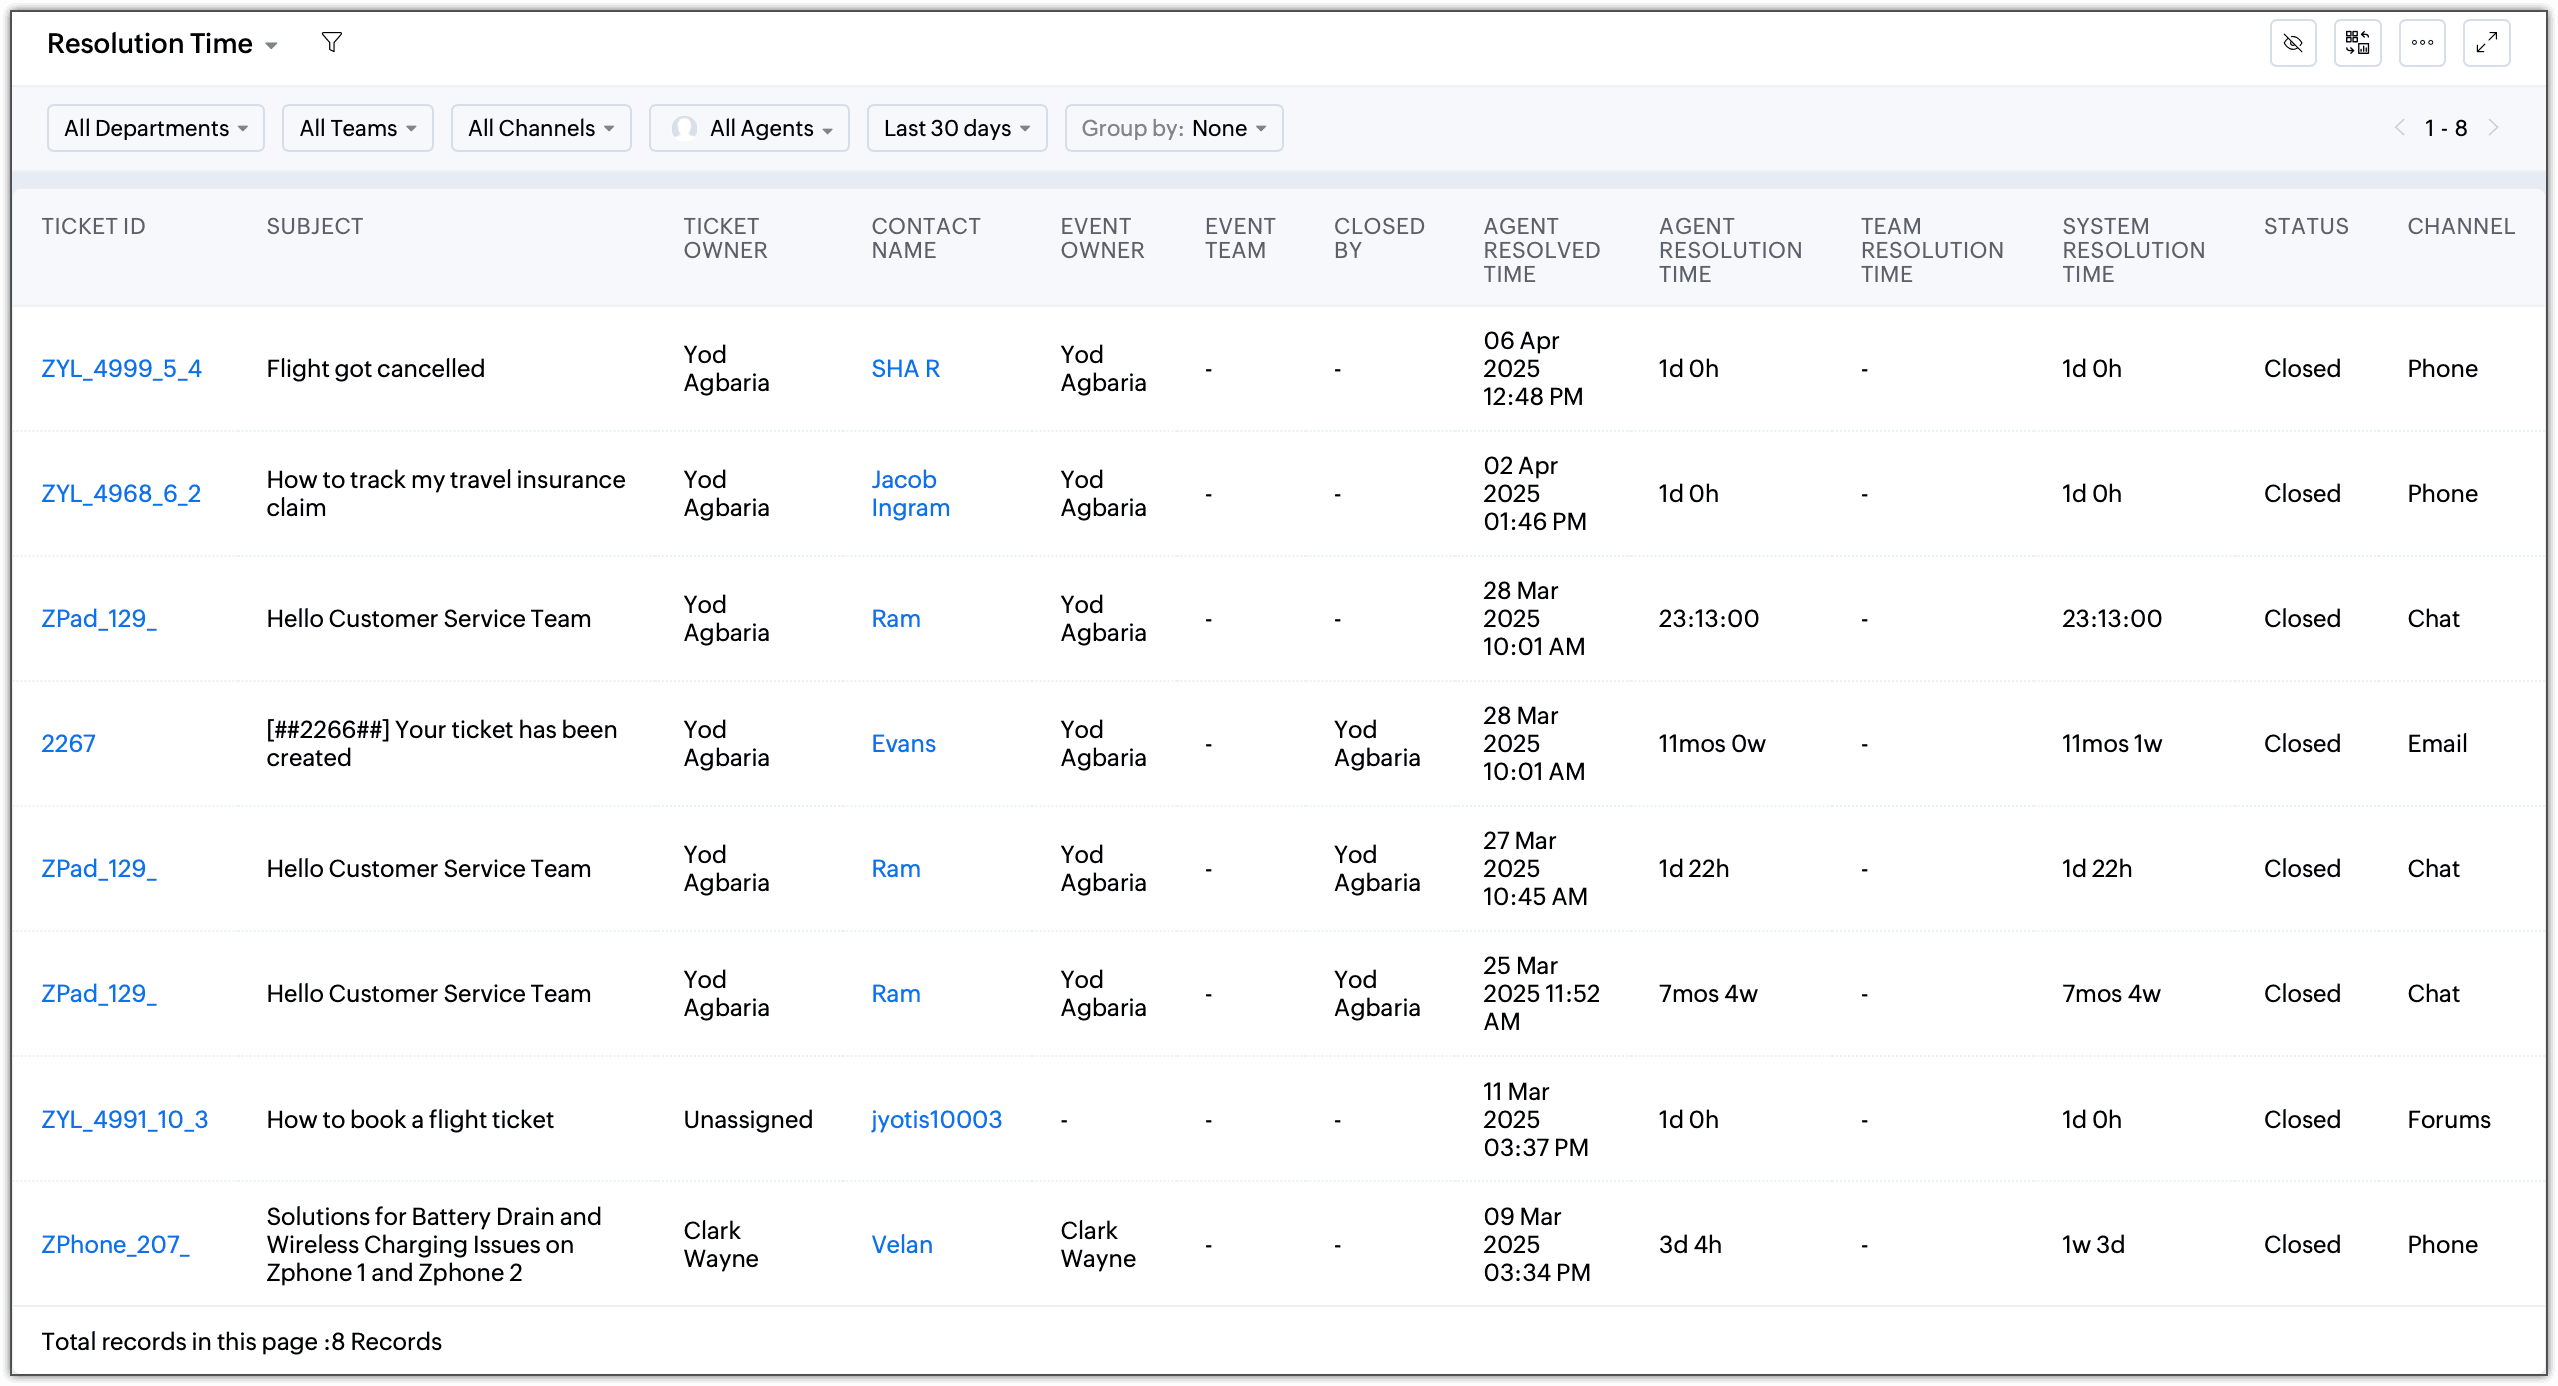Open ticket ZYL_4999_5_4

[121, 369]
